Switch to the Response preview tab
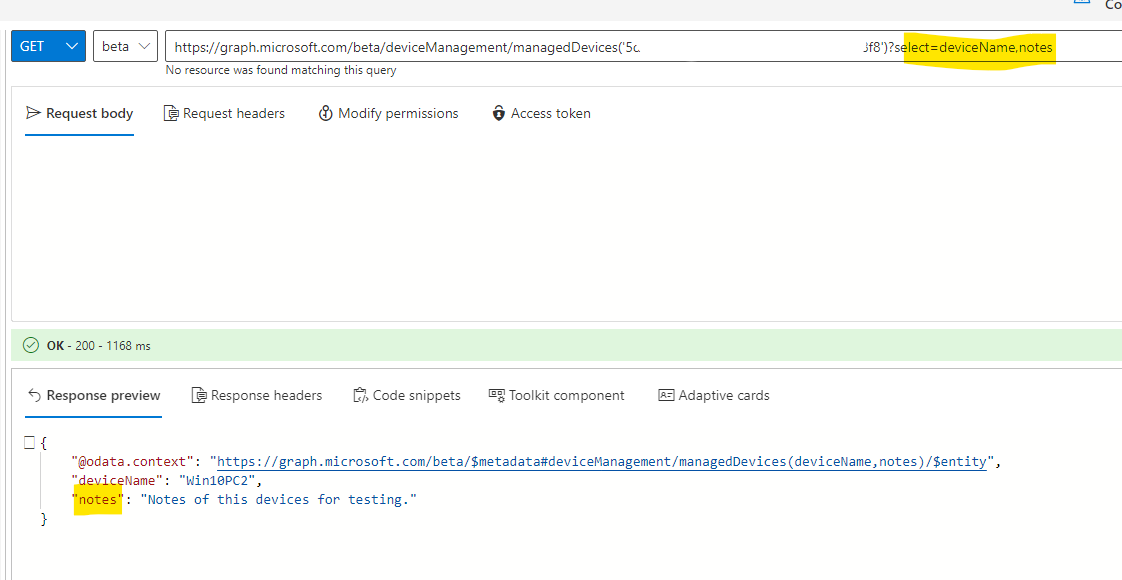 click(94, 395)
